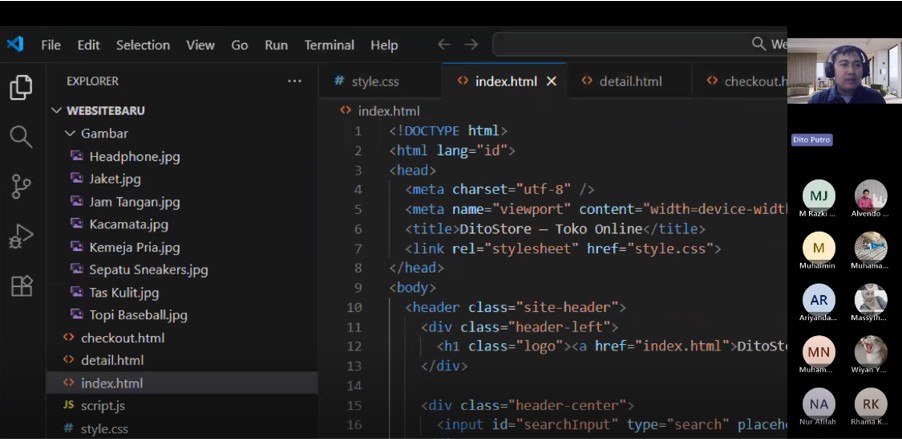Open the Search view icon

click(21, 137)
